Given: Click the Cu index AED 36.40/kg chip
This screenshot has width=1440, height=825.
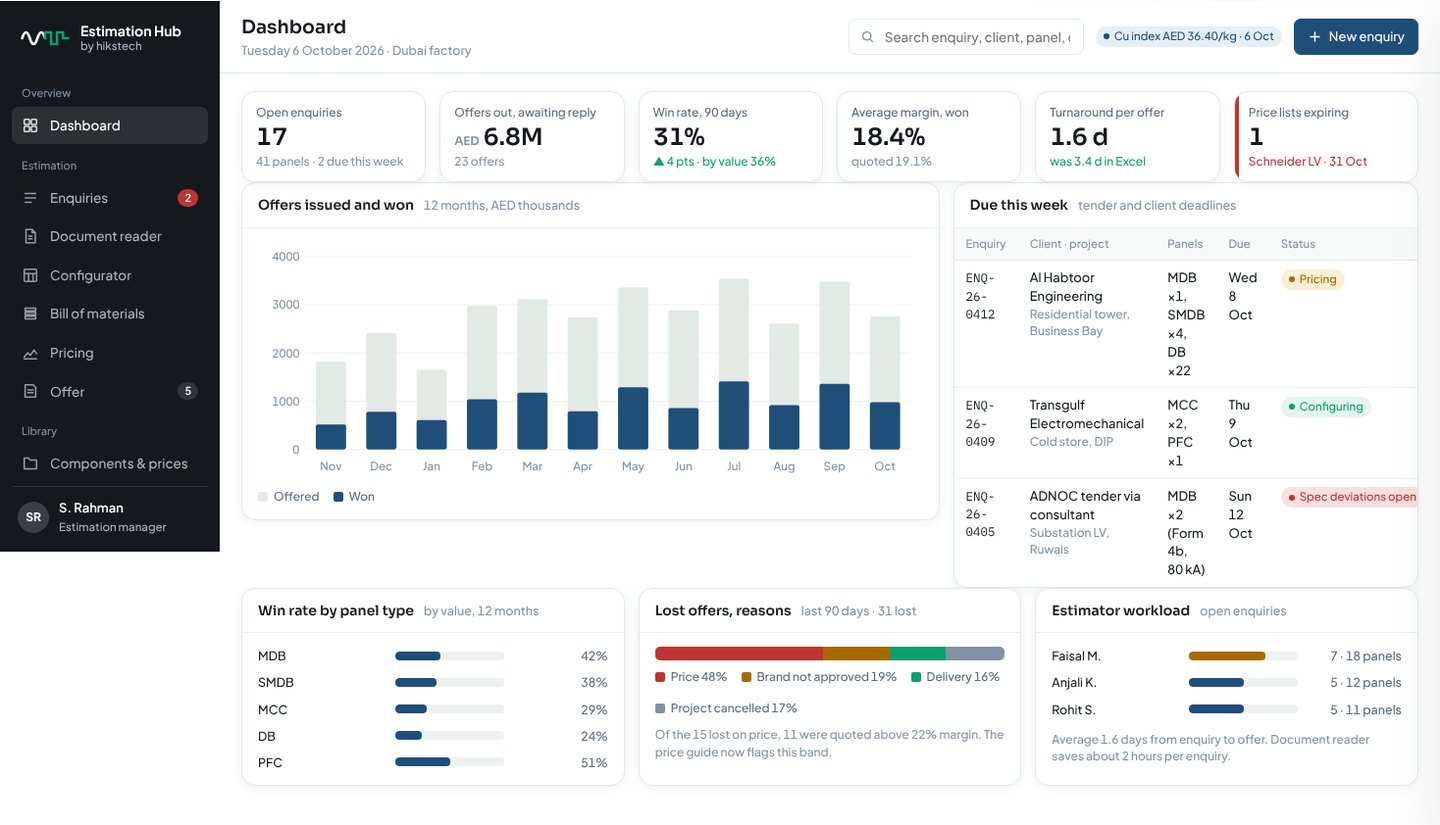Looking at the screenshot, I should [1188, 37].
